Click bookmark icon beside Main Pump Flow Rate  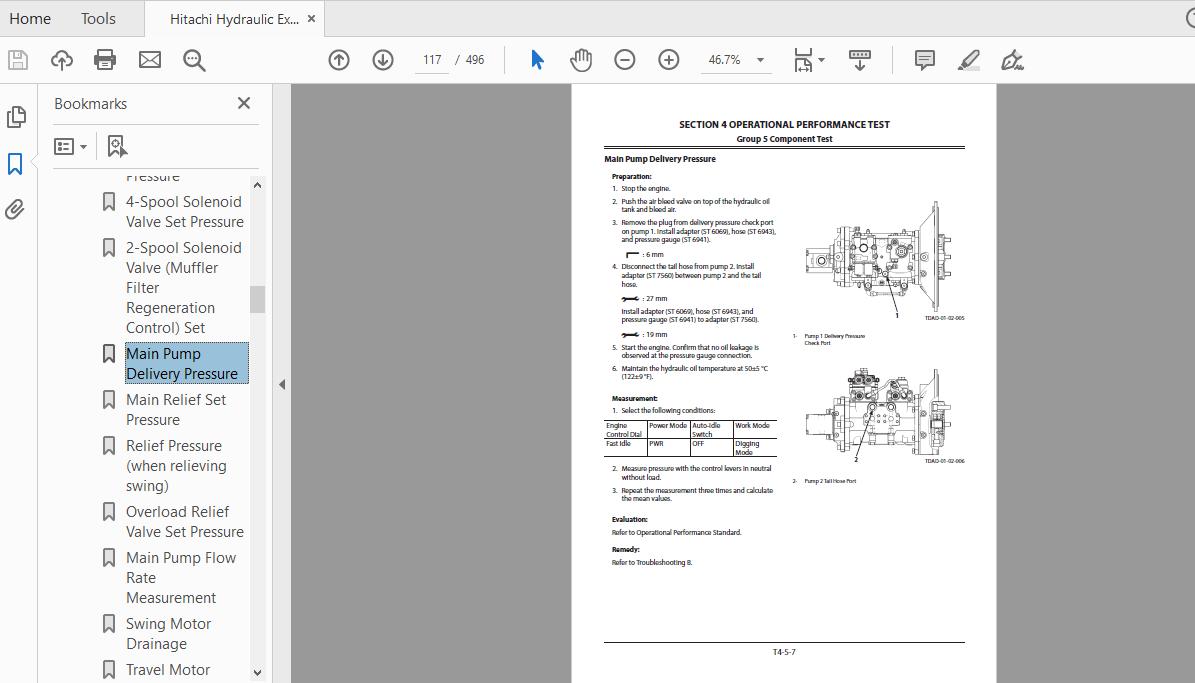[109, 557]
